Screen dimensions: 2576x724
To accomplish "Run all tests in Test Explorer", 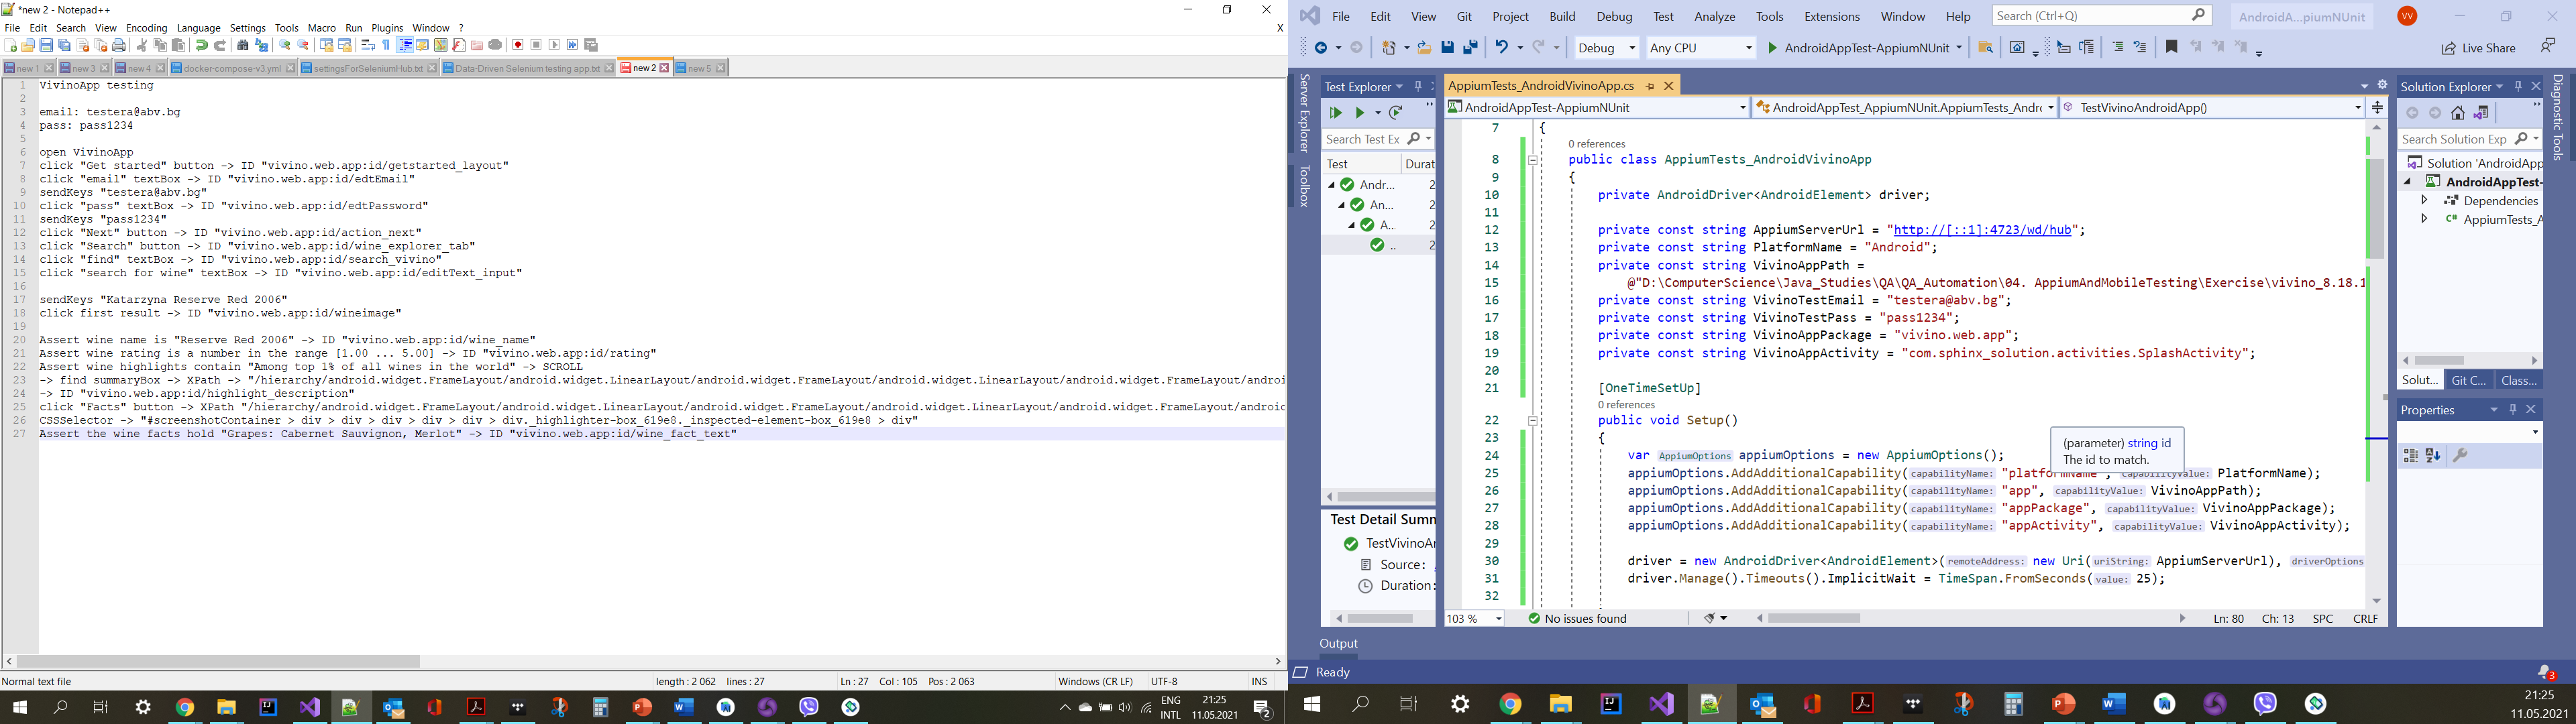I will tap(1335, 113).
